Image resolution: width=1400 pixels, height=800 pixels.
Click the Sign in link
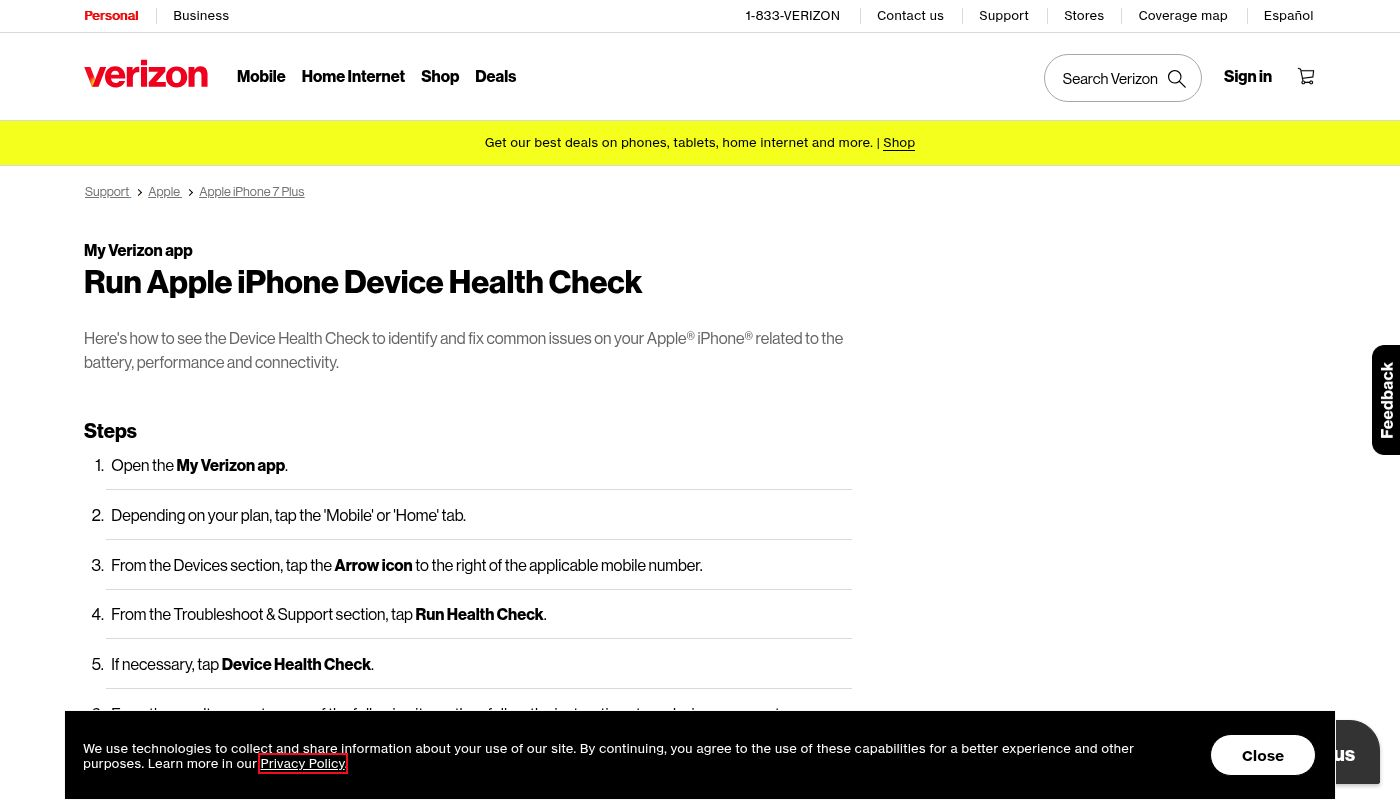click(x=1247, y=77)
